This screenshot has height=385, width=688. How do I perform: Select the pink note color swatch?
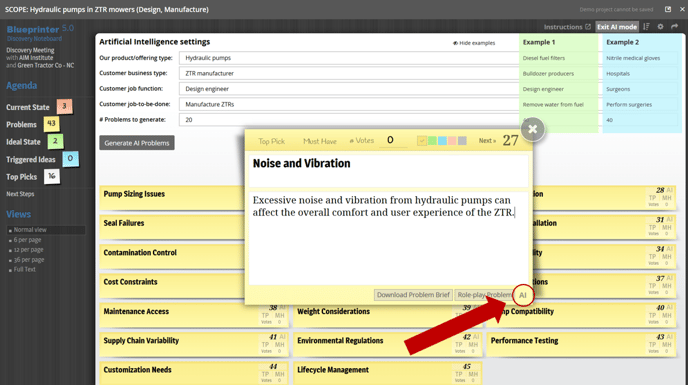(x=452, y=141)
